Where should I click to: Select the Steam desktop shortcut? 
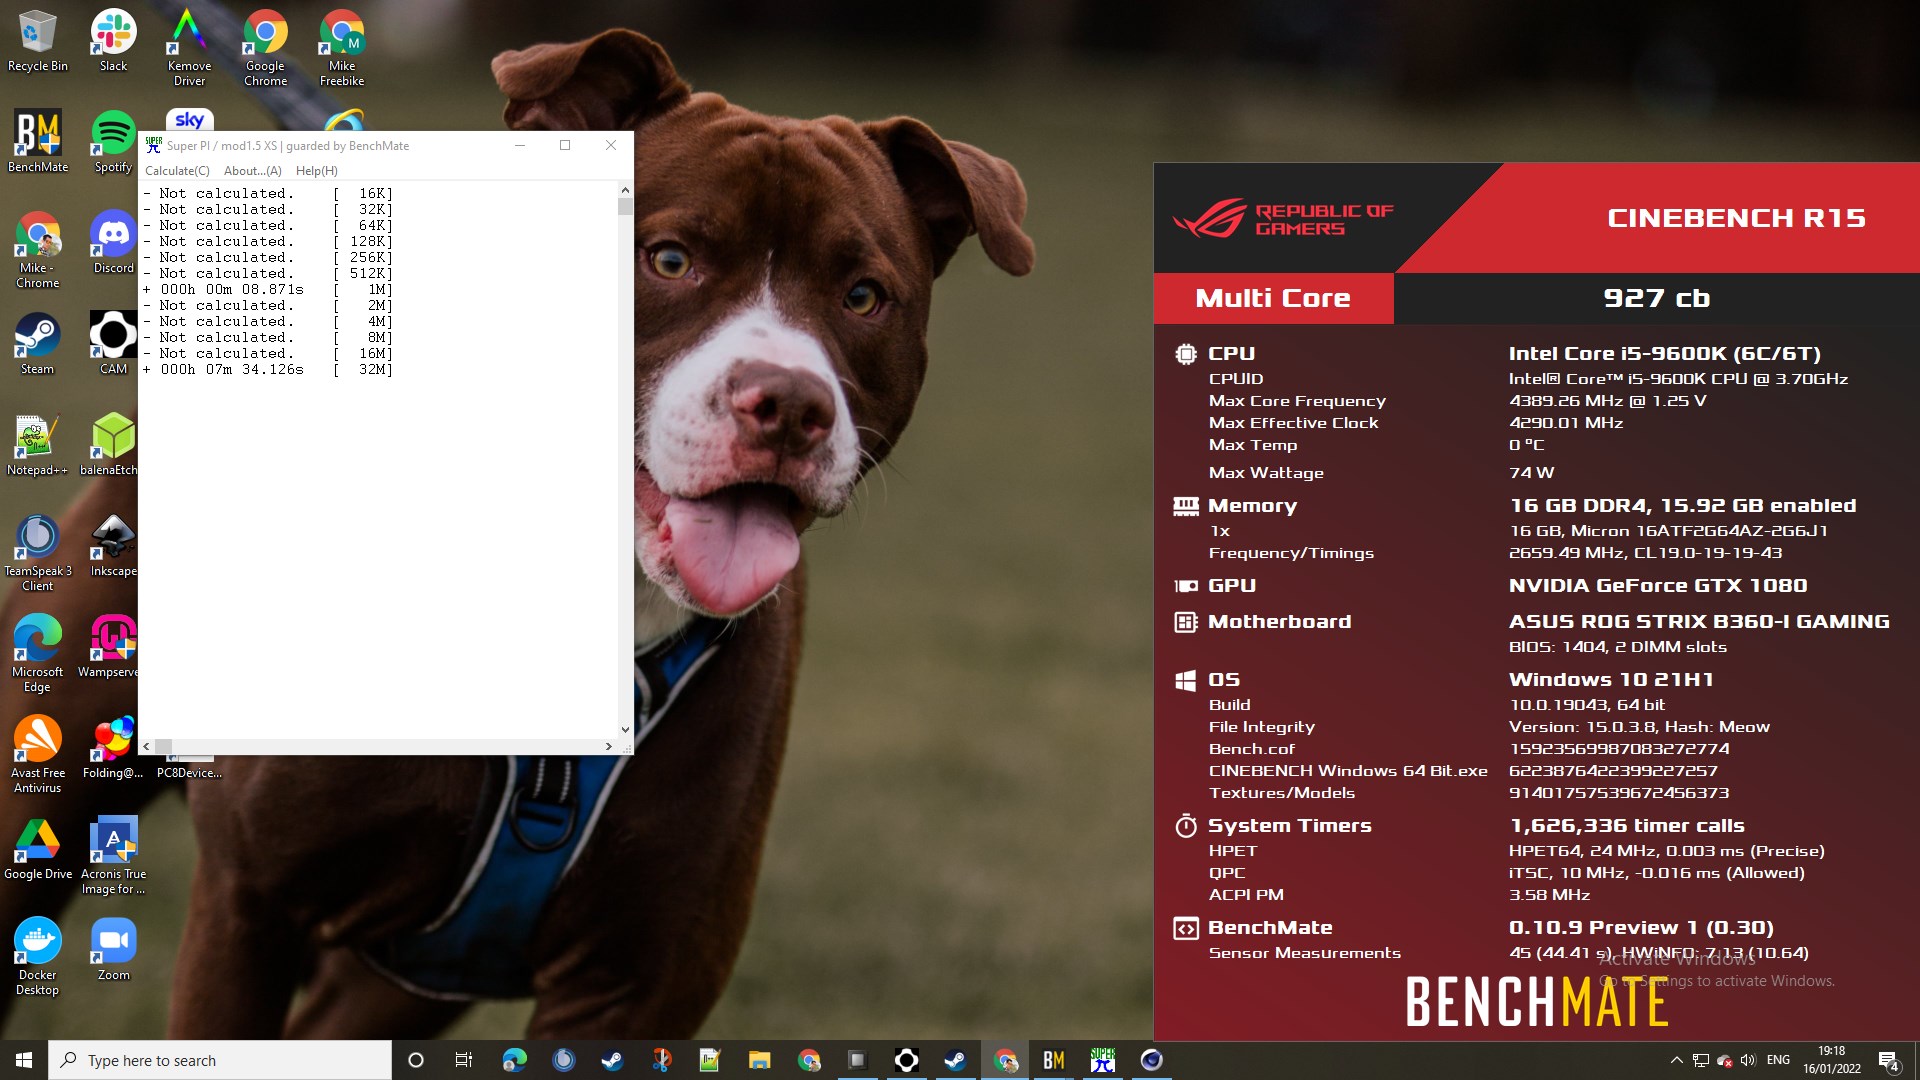coord(38,343)
